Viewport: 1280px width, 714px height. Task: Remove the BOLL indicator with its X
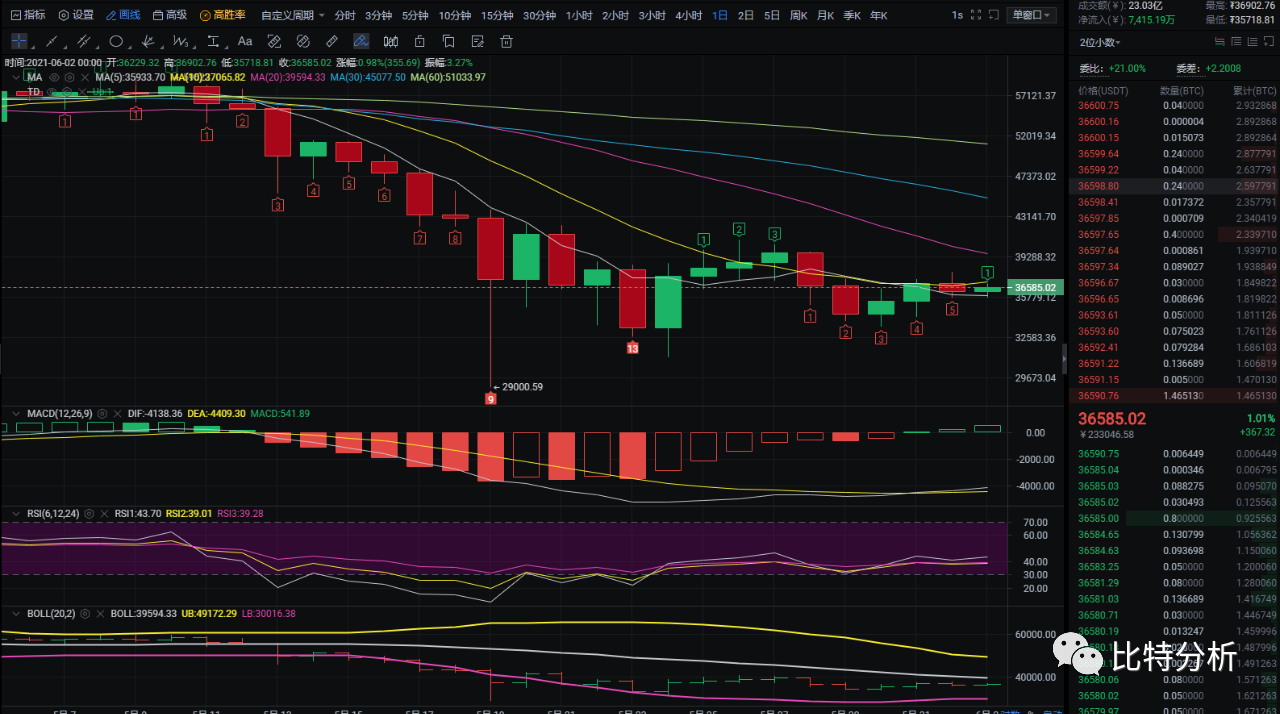point(100,613)
